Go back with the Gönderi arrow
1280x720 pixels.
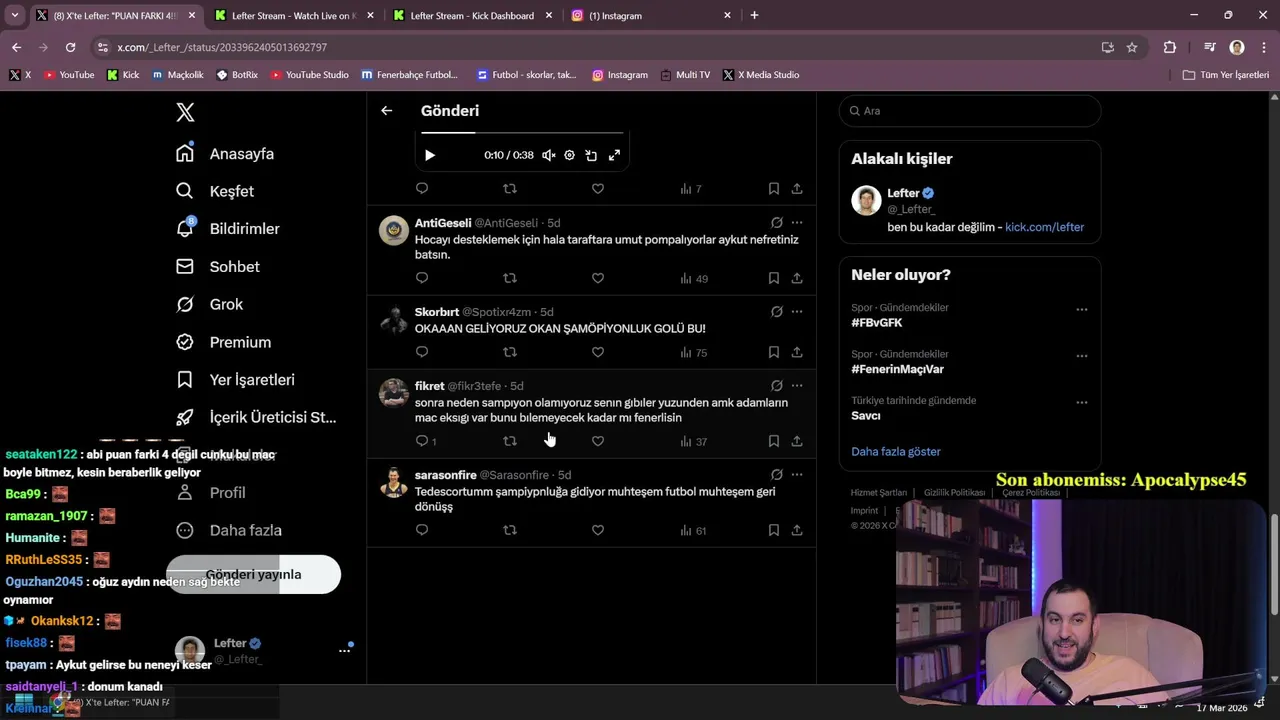pyautogui.click(x=387, y=111)
